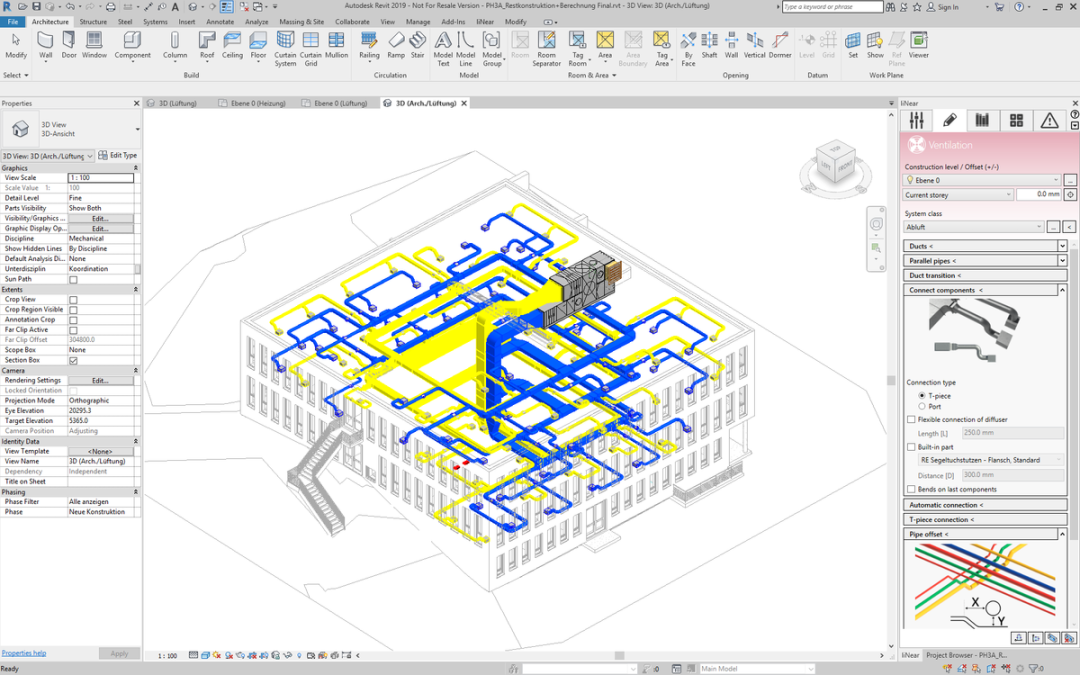
Task: Select the Wall tool in the ribbon
Action: [x=45, y=44]
